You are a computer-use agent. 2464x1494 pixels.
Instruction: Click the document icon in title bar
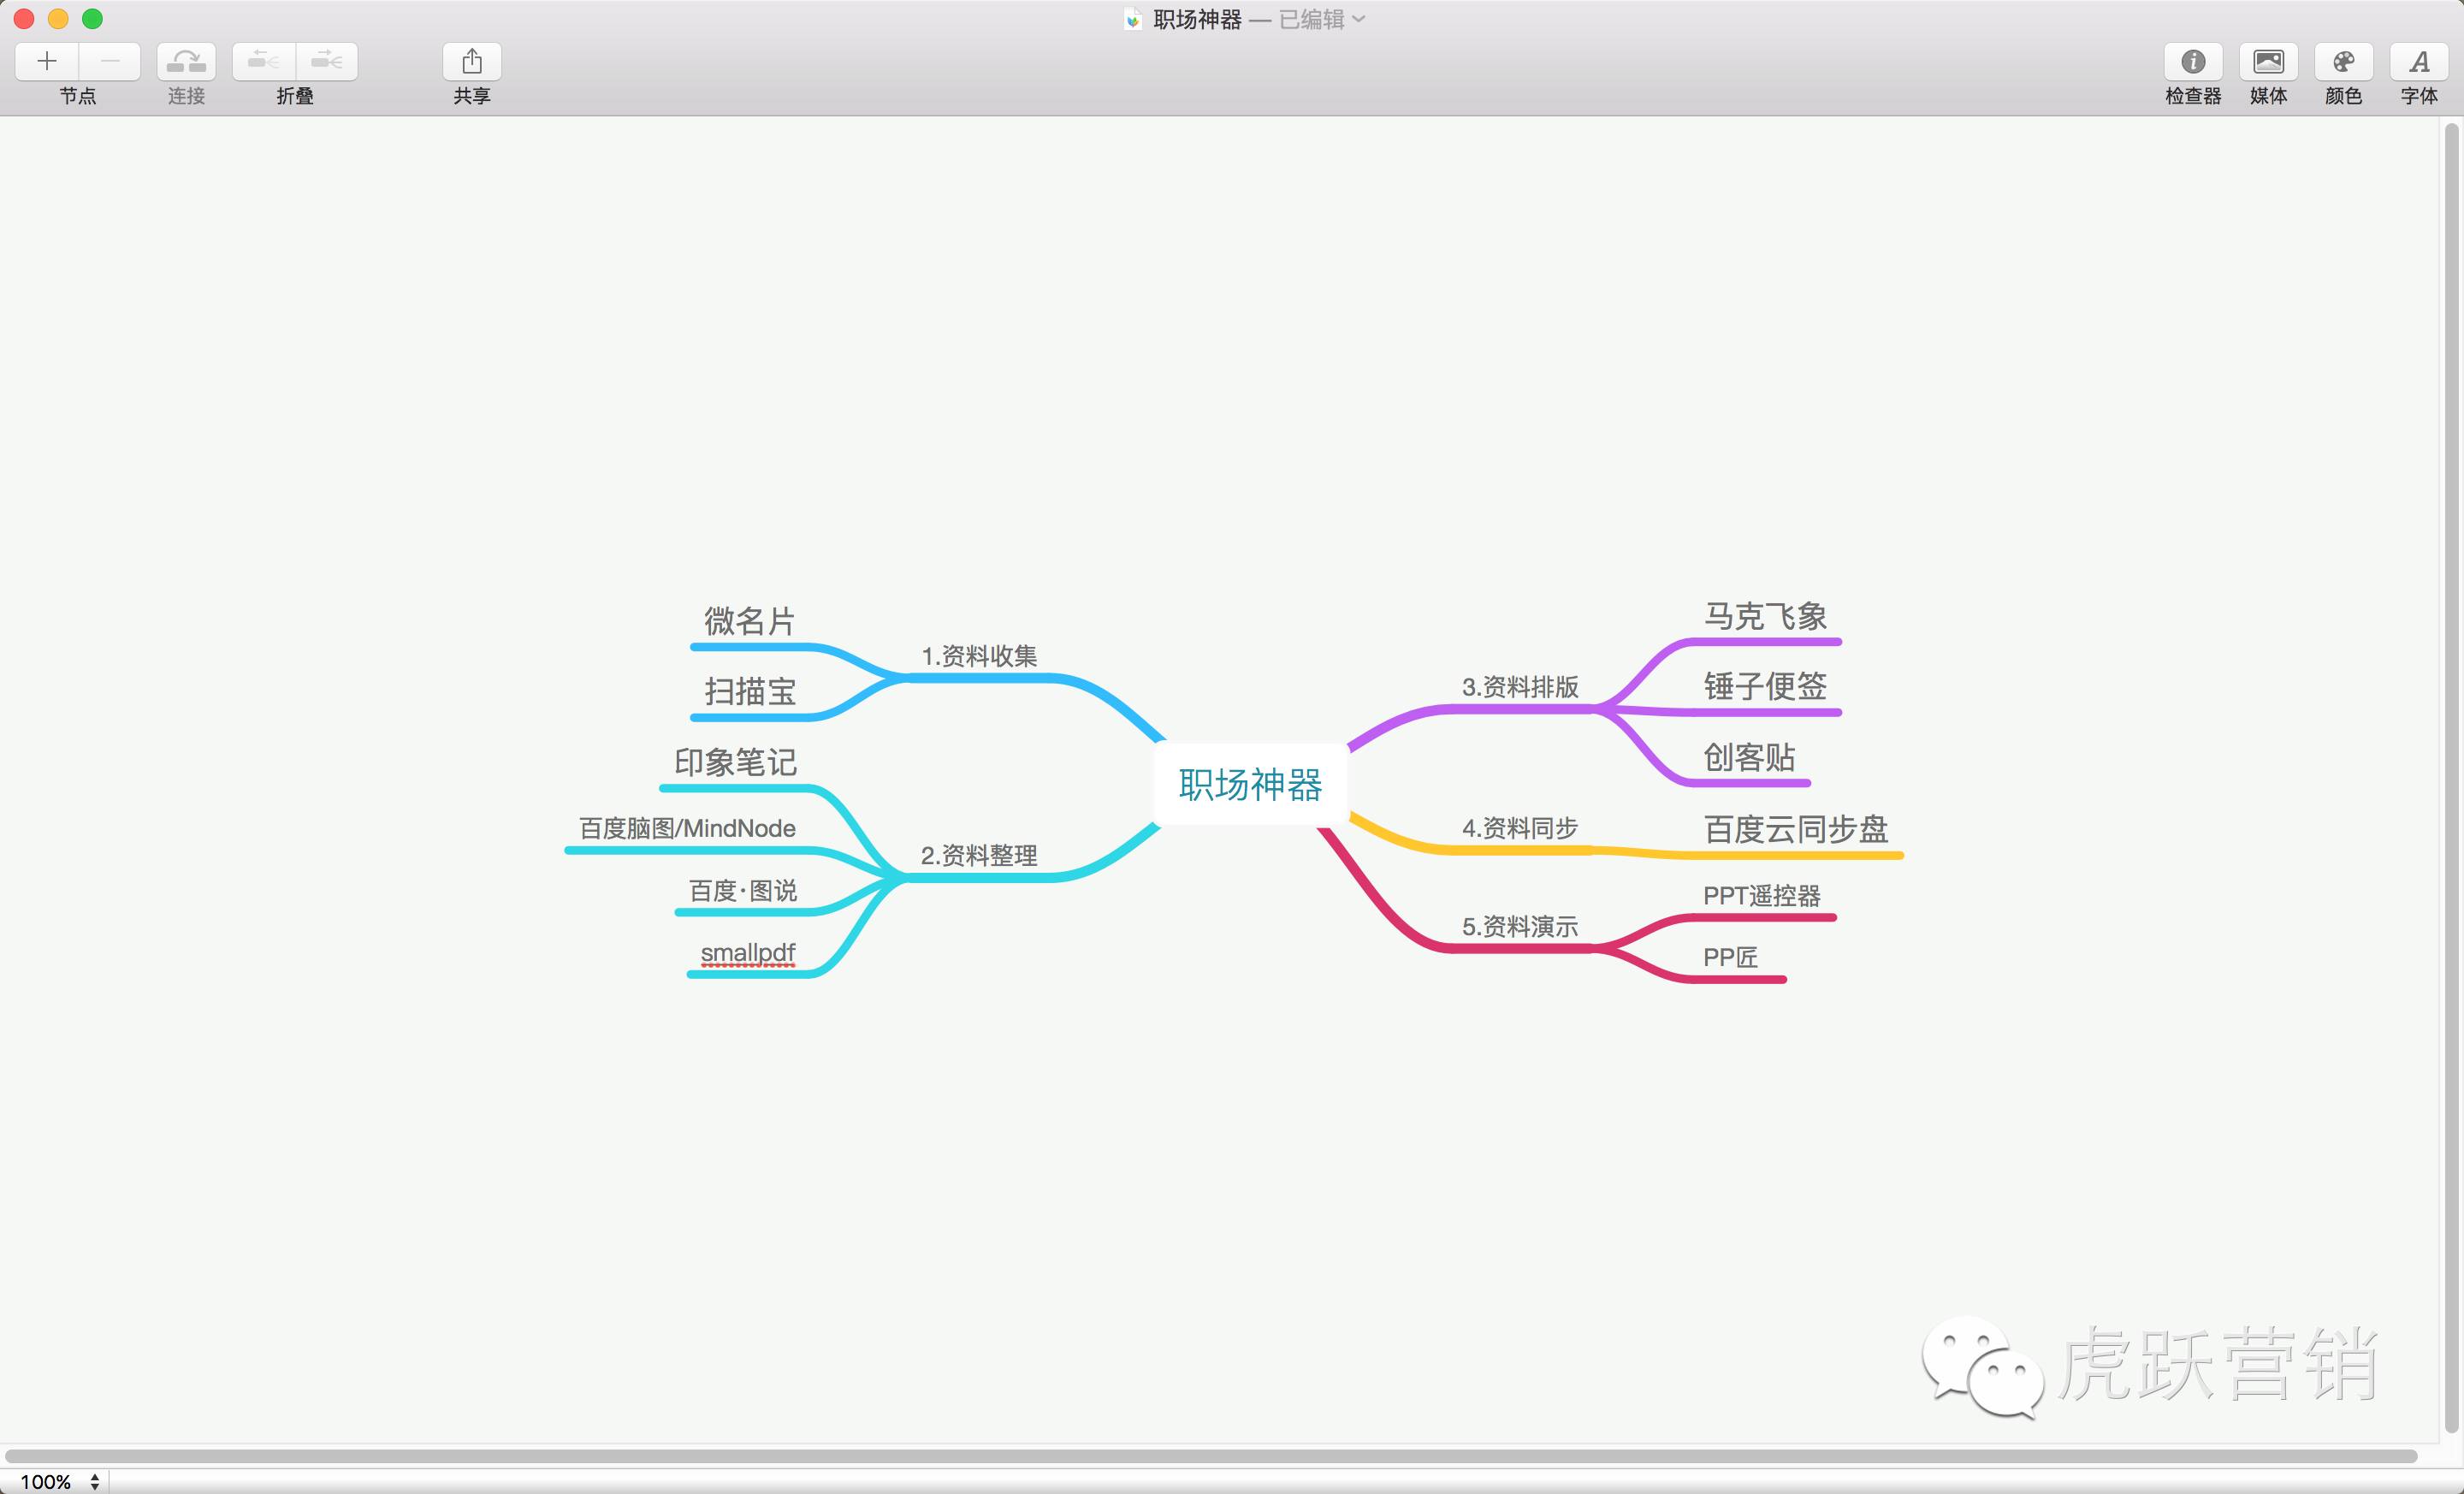[x=1133, y=19]
